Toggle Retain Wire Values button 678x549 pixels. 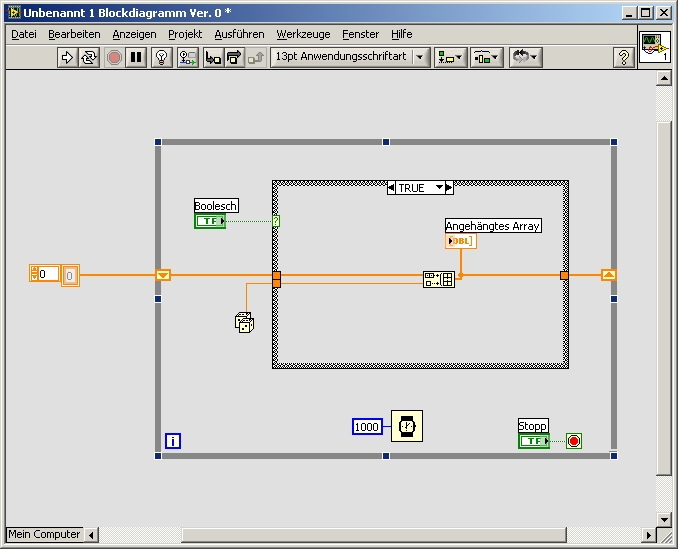(188, 57)
